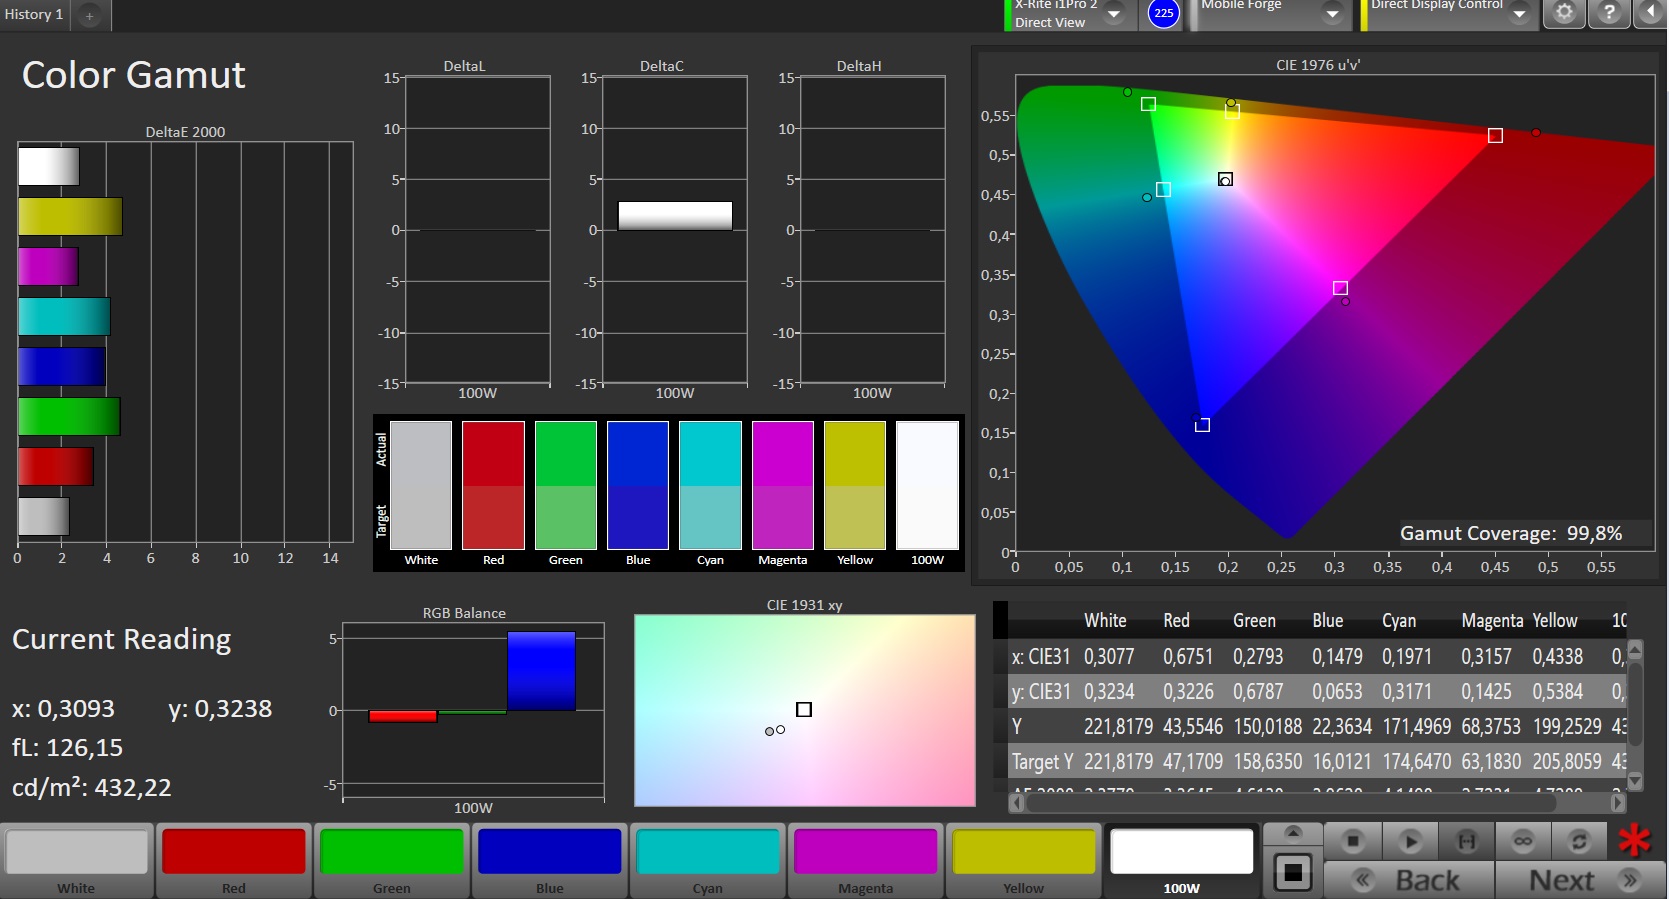Click the red asterisk icon

click(1635, 840)
